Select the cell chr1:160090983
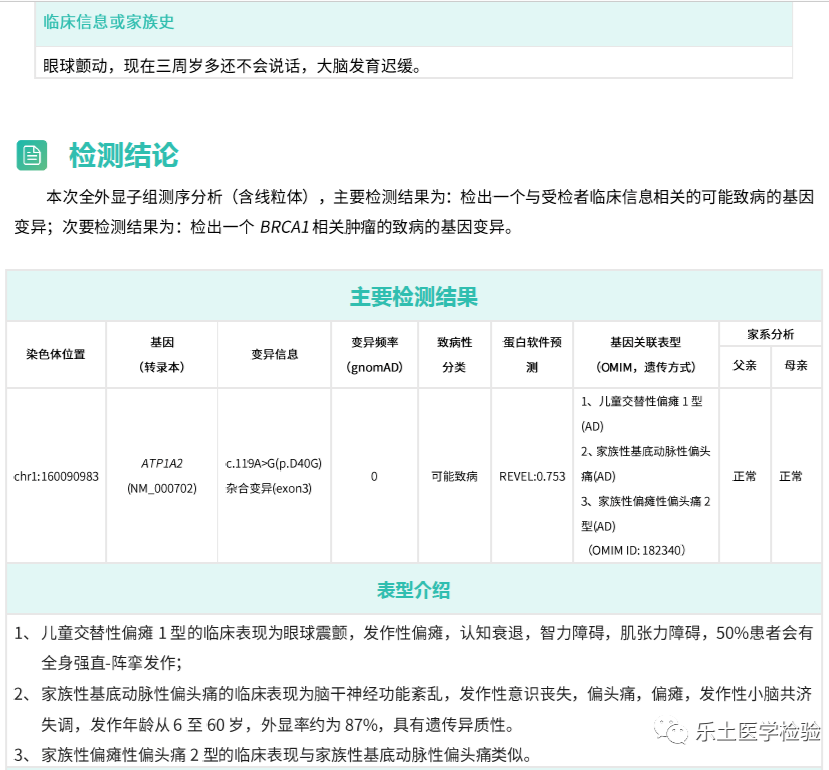Image resolution: width=829 pixels, height=770 pixels. 56,476
